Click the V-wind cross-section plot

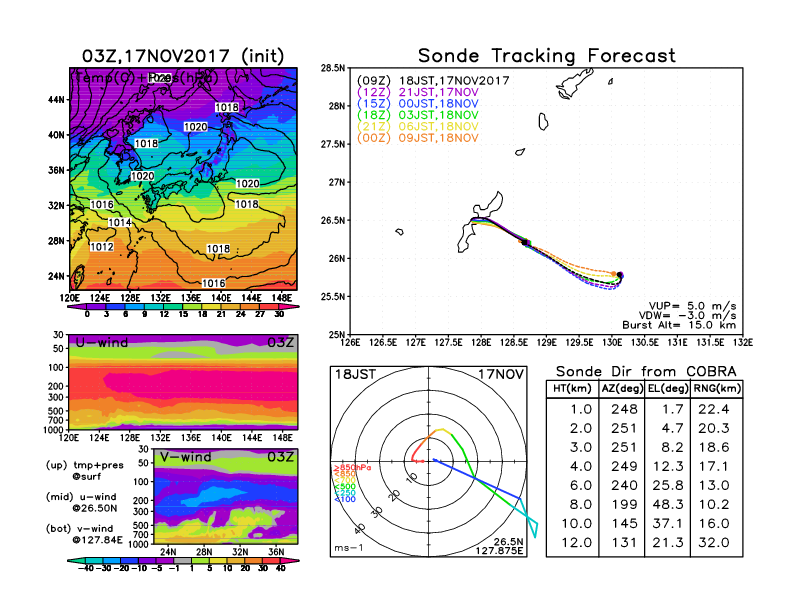click(225, 496)
